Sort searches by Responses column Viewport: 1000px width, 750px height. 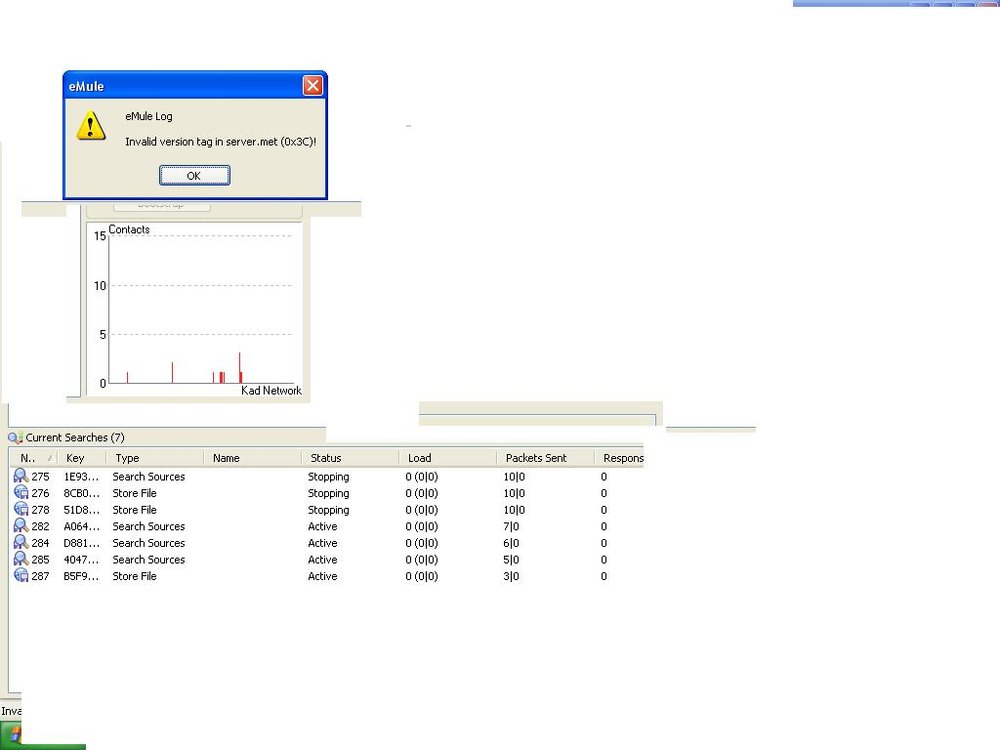click(619, 458)
